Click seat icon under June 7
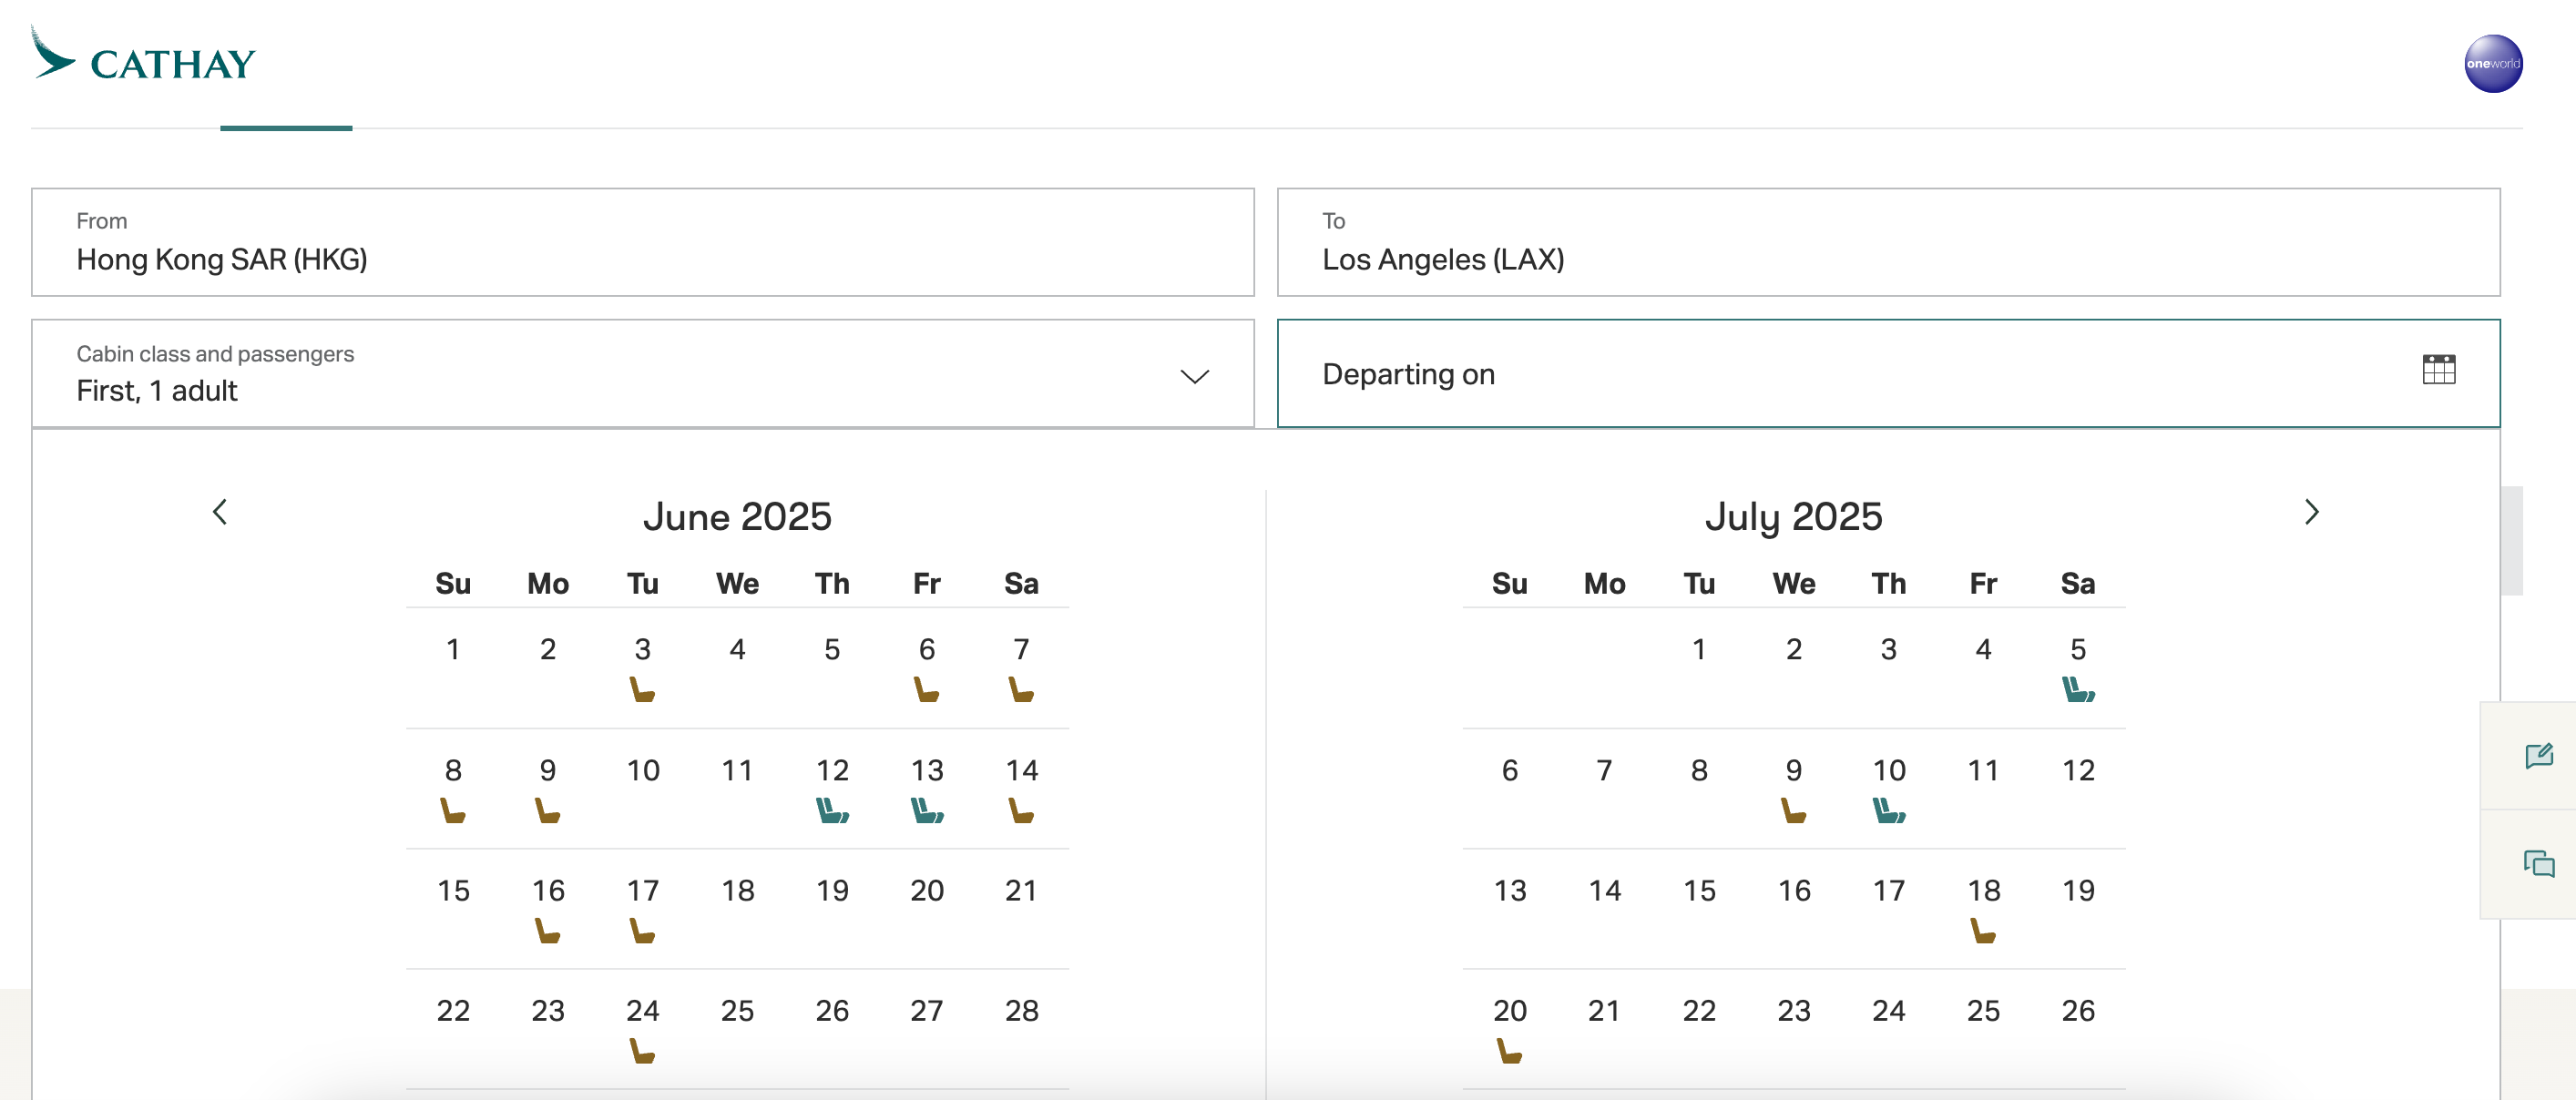The height and width of the screenshot is (1100, 2576). [x=1021, y=689]
